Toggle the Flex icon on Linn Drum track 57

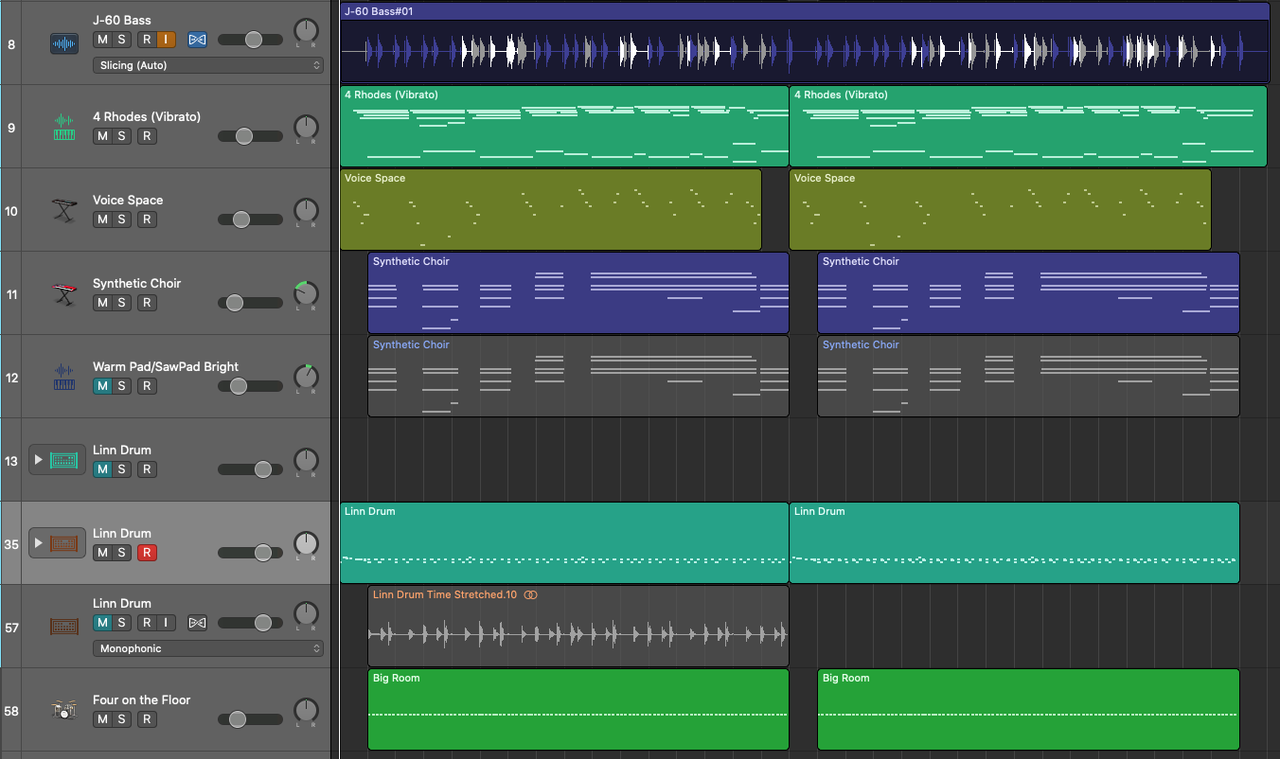[197, 622]
